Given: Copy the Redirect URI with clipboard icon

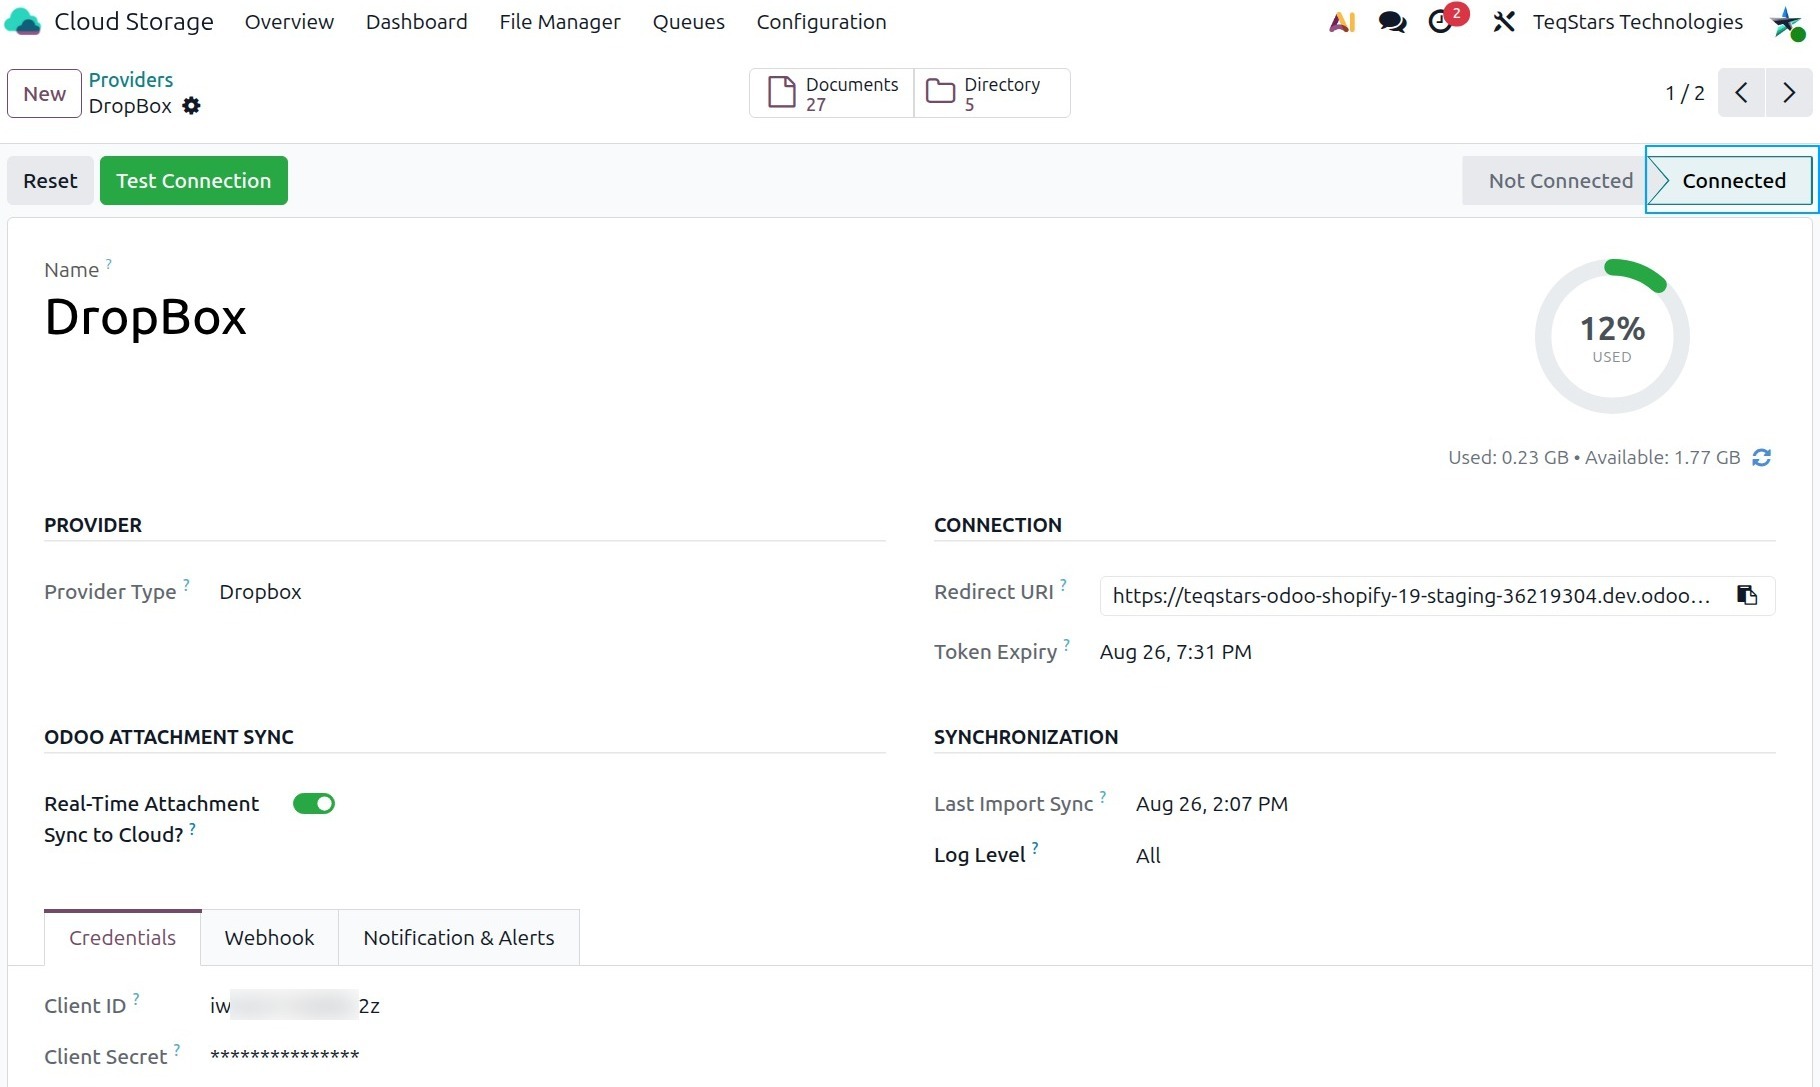Looking at the screenshot, I should 1747,595.
